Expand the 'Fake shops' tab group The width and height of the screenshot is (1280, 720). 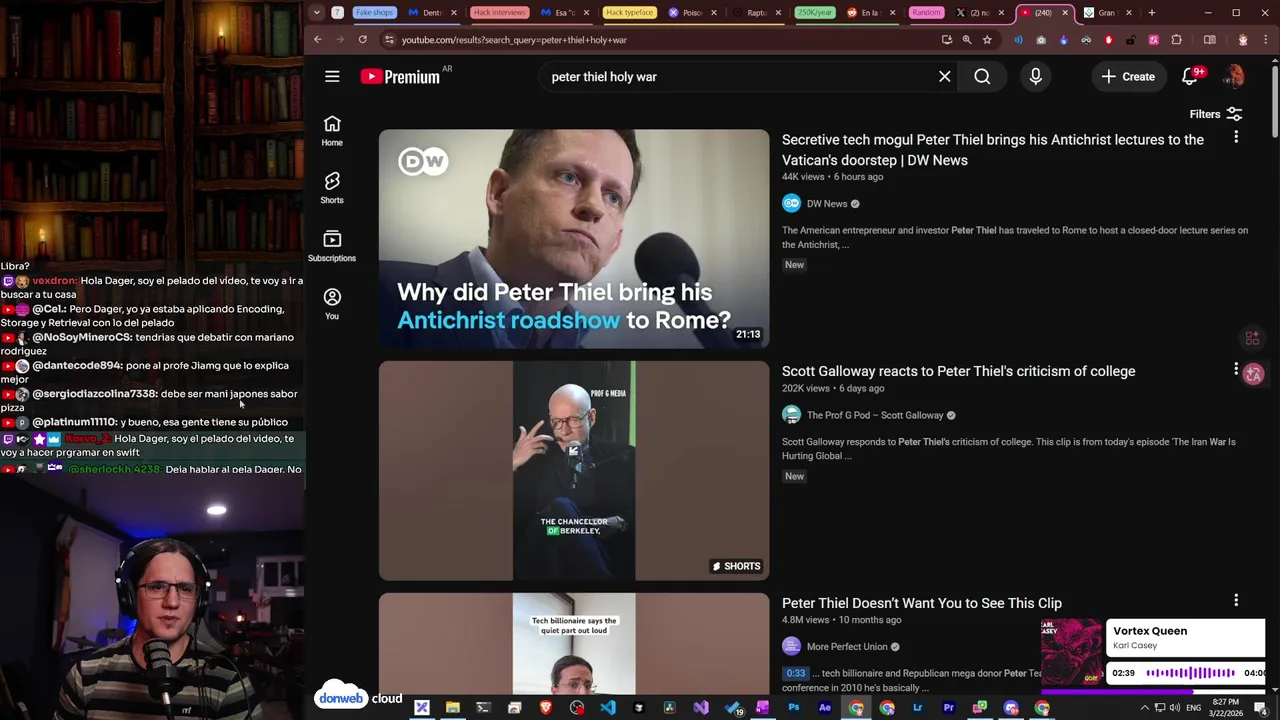point(375,13)
